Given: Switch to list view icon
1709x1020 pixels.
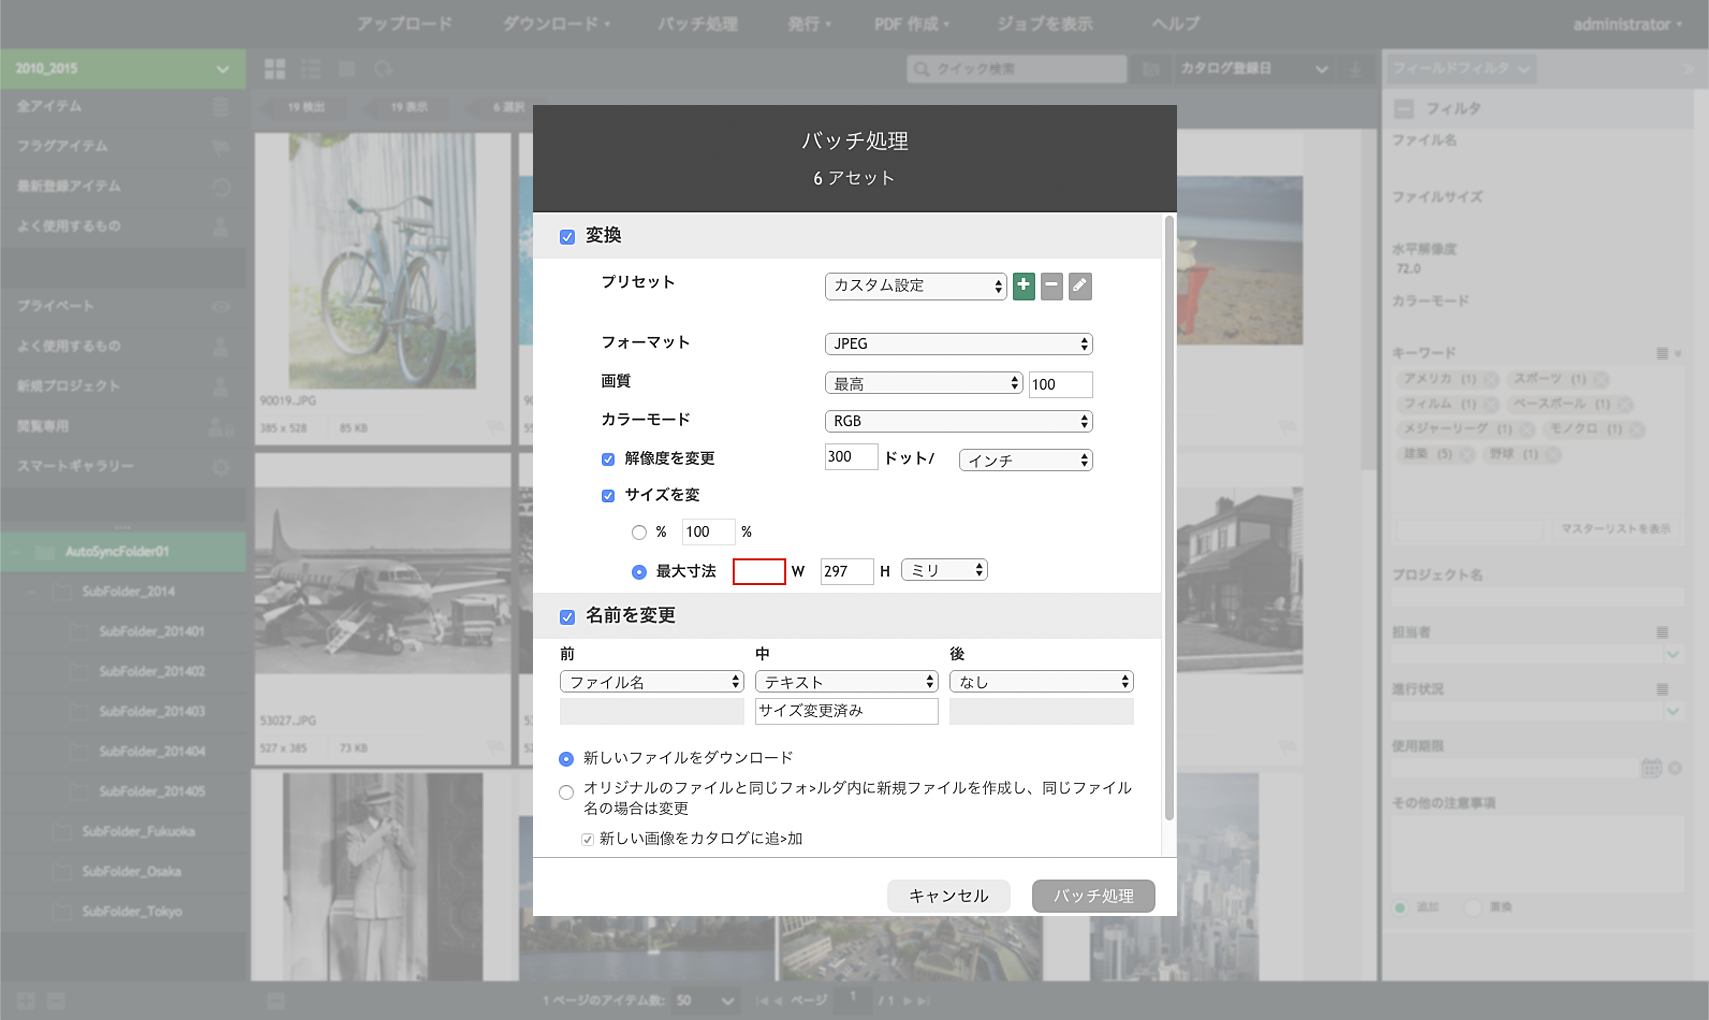Looking at the screenshot, I should pyautogui.click(x=311, y=69).
